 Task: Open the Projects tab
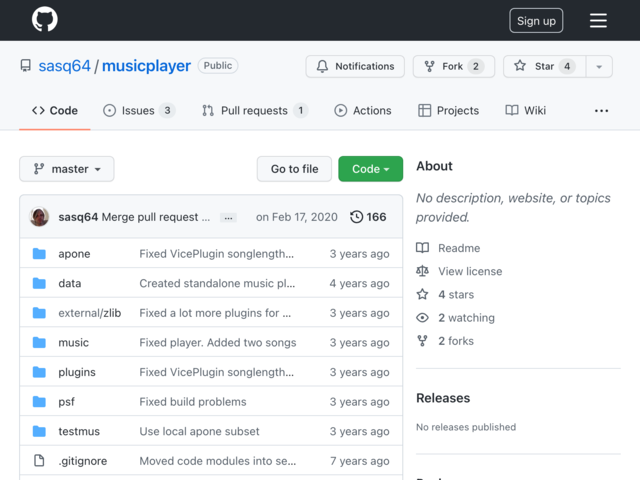pos(448,111)
